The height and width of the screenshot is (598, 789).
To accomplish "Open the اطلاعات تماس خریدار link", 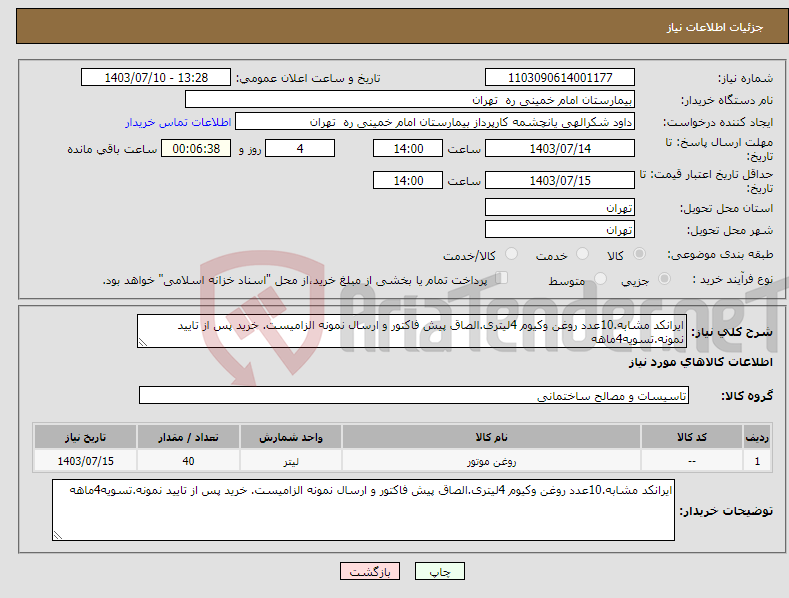I will coord(178,122).
